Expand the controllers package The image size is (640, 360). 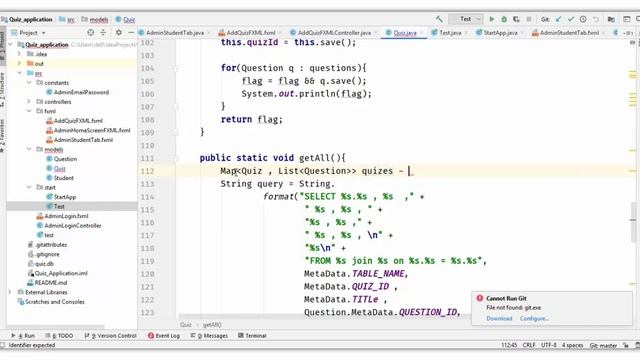tap(29, 102)
